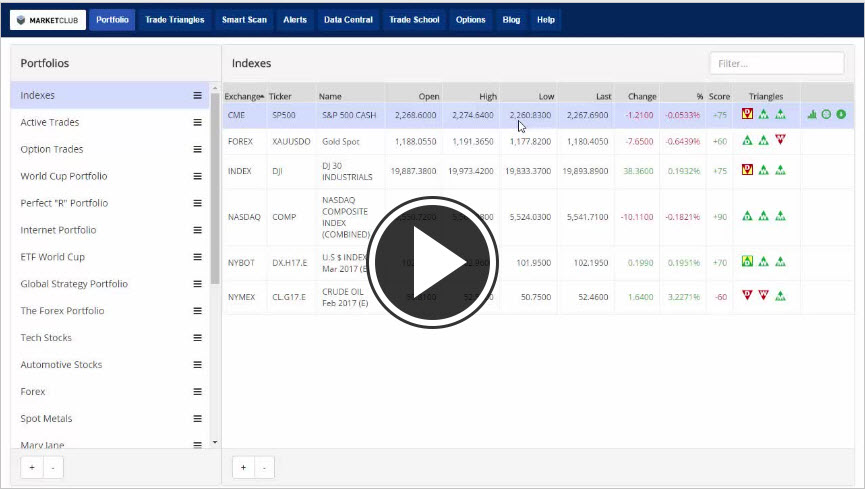Screen dimensions: 865x489
Task: Open hamburger menu for Option Trades portfolio
Action: [x=197, y=149]
